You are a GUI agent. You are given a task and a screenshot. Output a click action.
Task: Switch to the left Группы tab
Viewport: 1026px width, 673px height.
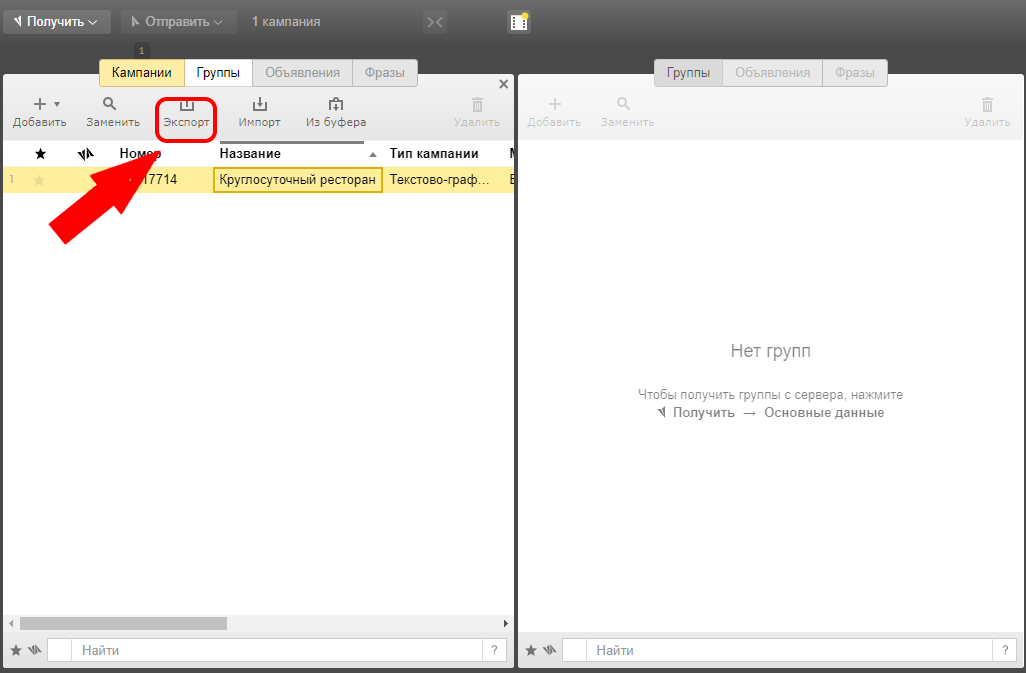[x=218, y=73]
